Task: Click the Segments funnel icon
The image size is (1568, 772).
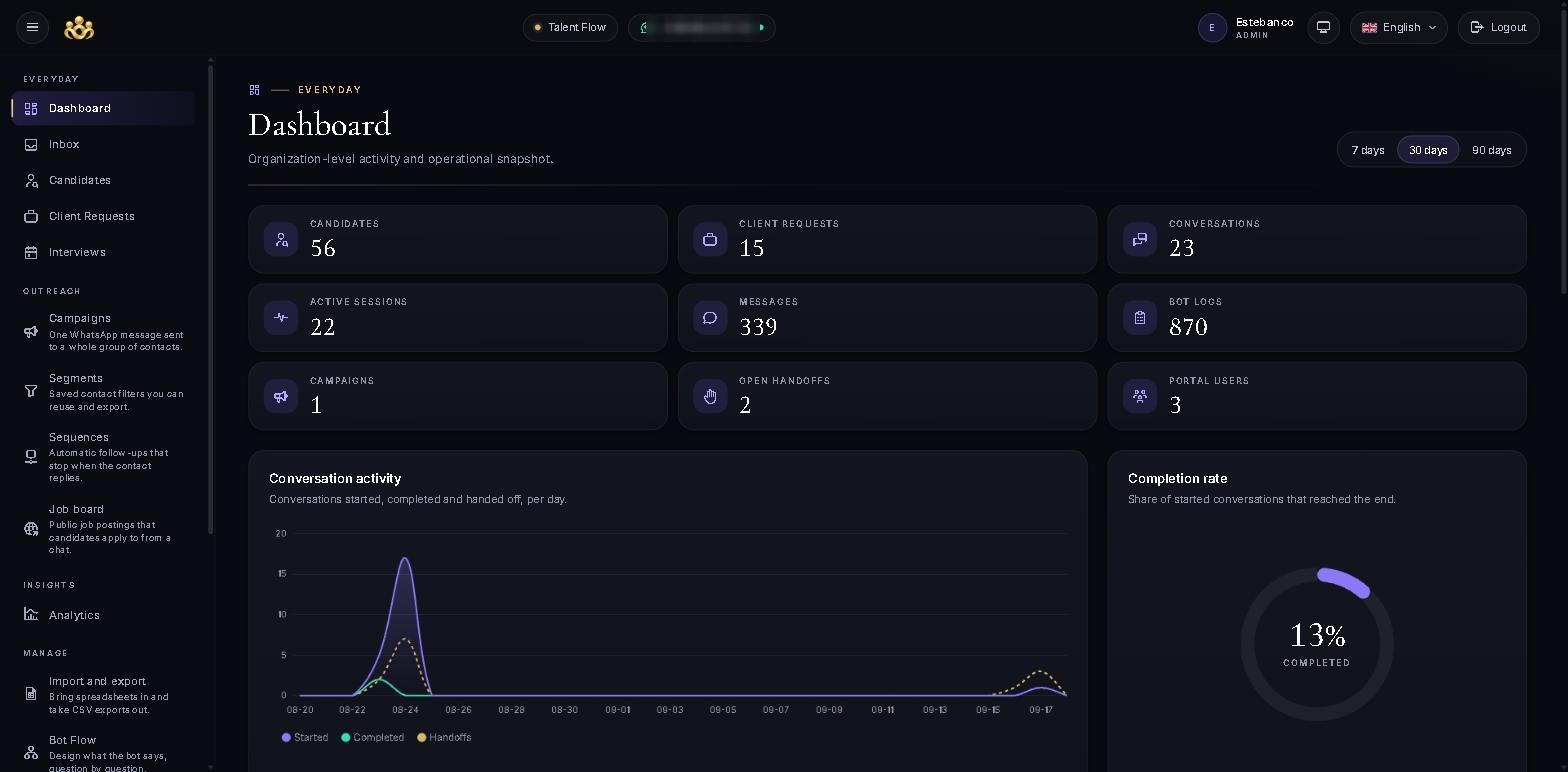Action: [31, 392]
